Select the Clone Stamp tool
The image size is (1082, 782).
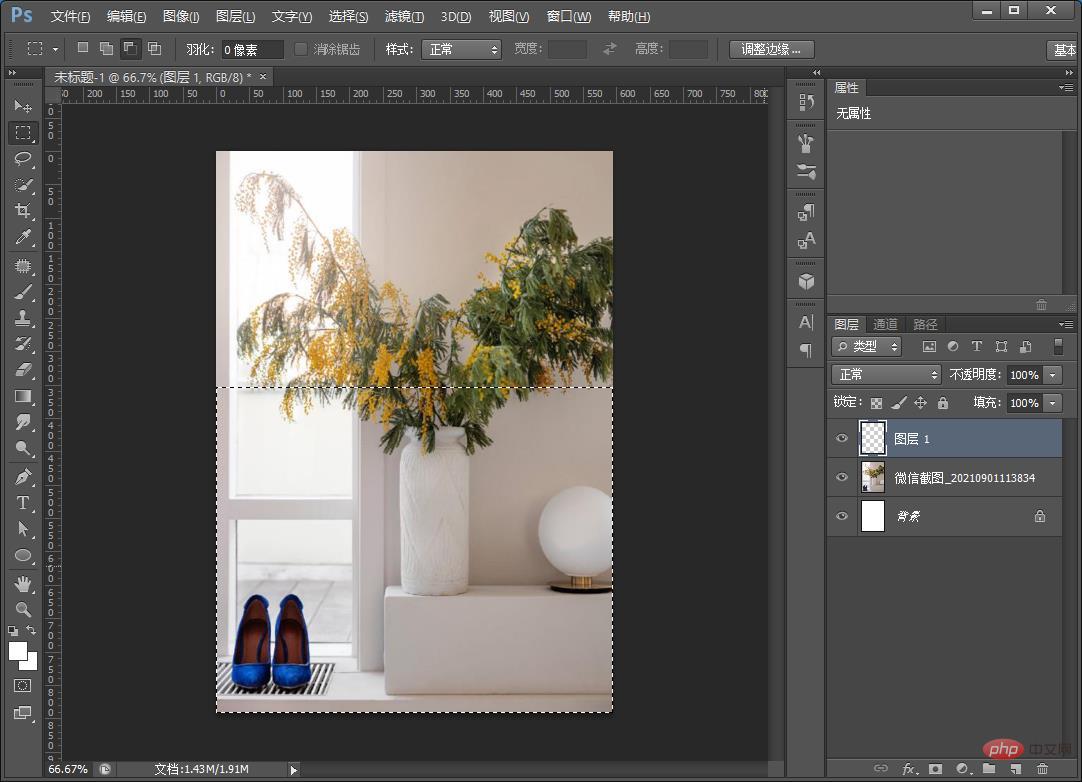[23, 318]
